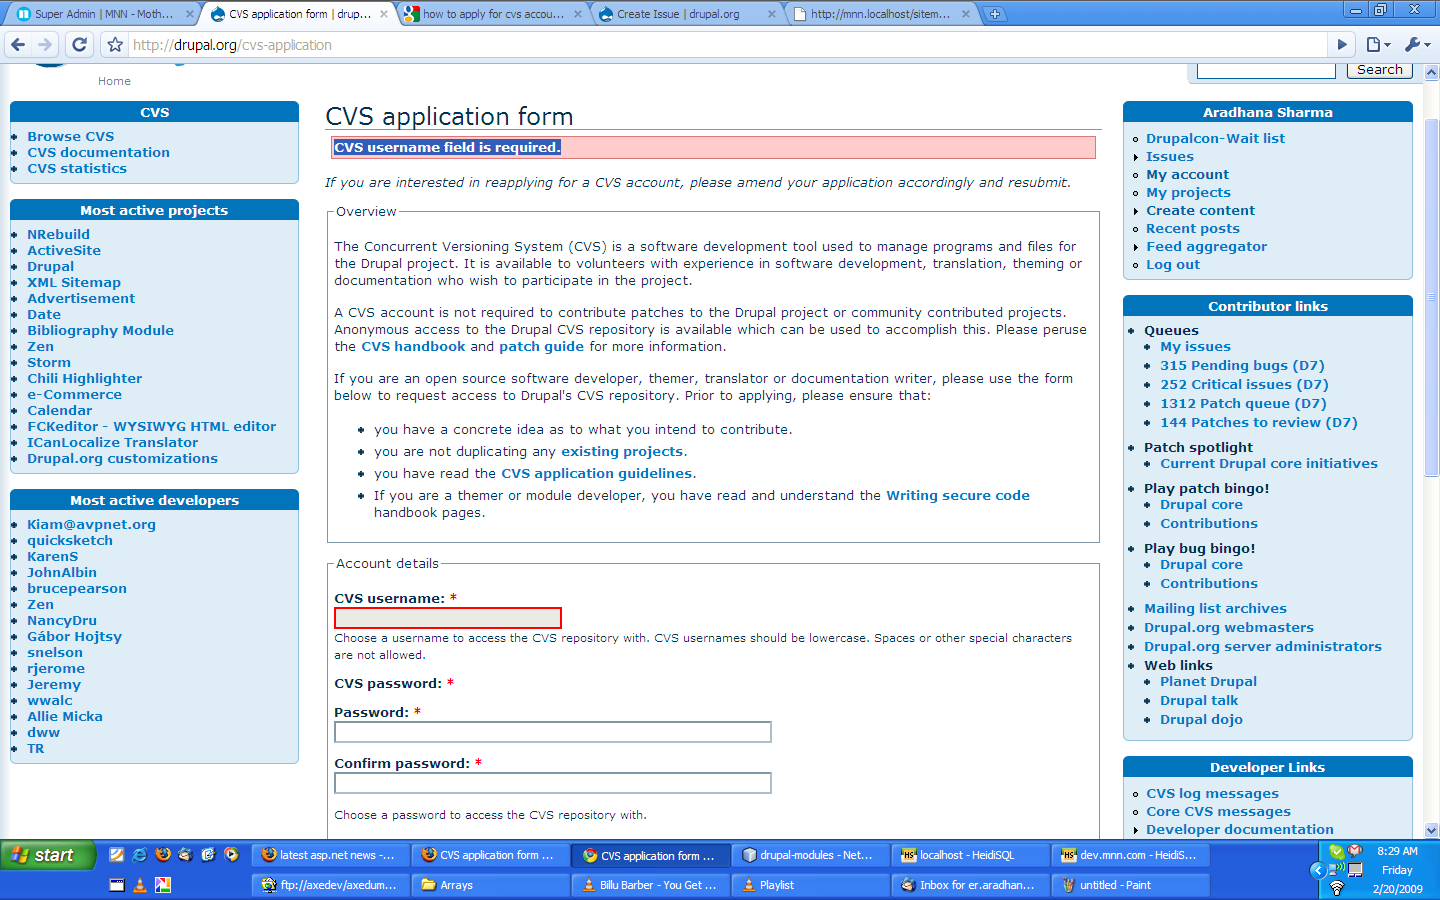Open 315 Pending bugs (D7) link
The width and height of the screenshot is (1440, 900).
click(x=1242, y=366)
